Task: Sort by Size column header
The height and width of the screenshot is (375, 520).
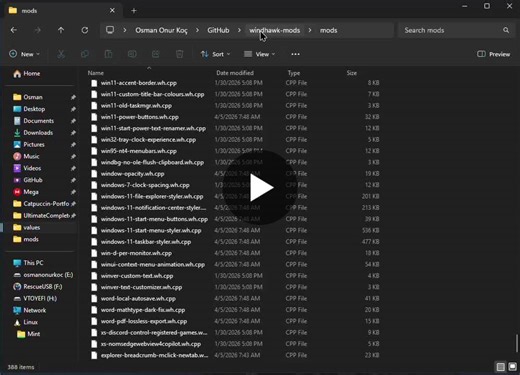Action: click(352, 73)
